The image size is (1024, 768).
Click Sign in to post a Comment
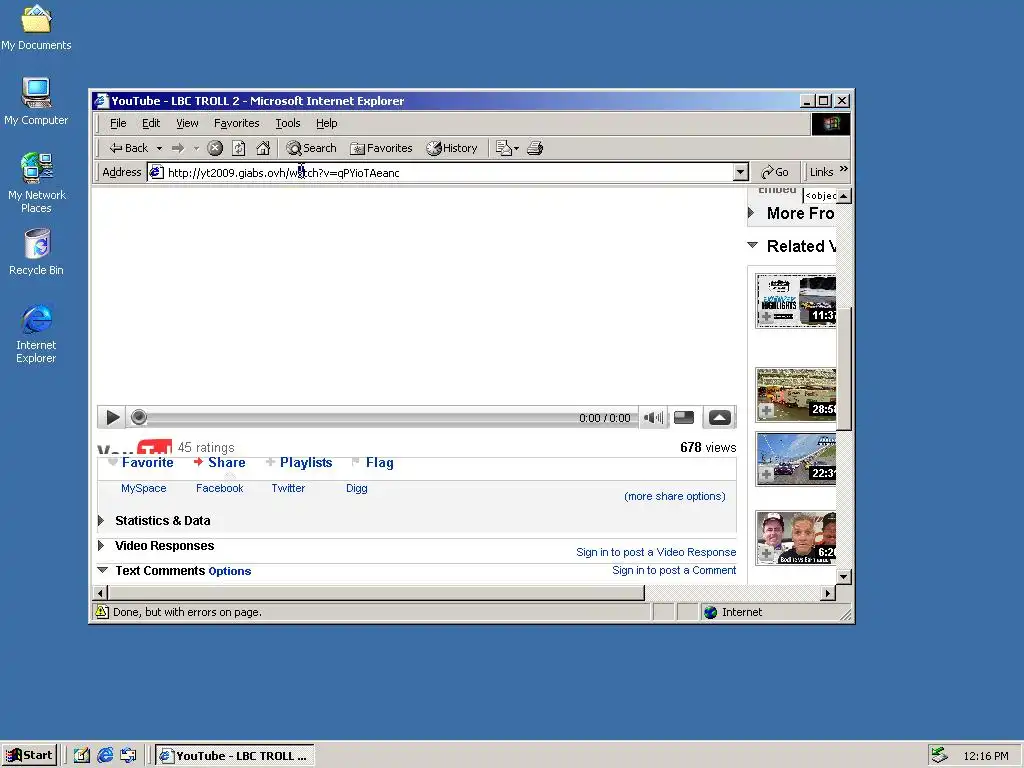[x=674, y=570]
